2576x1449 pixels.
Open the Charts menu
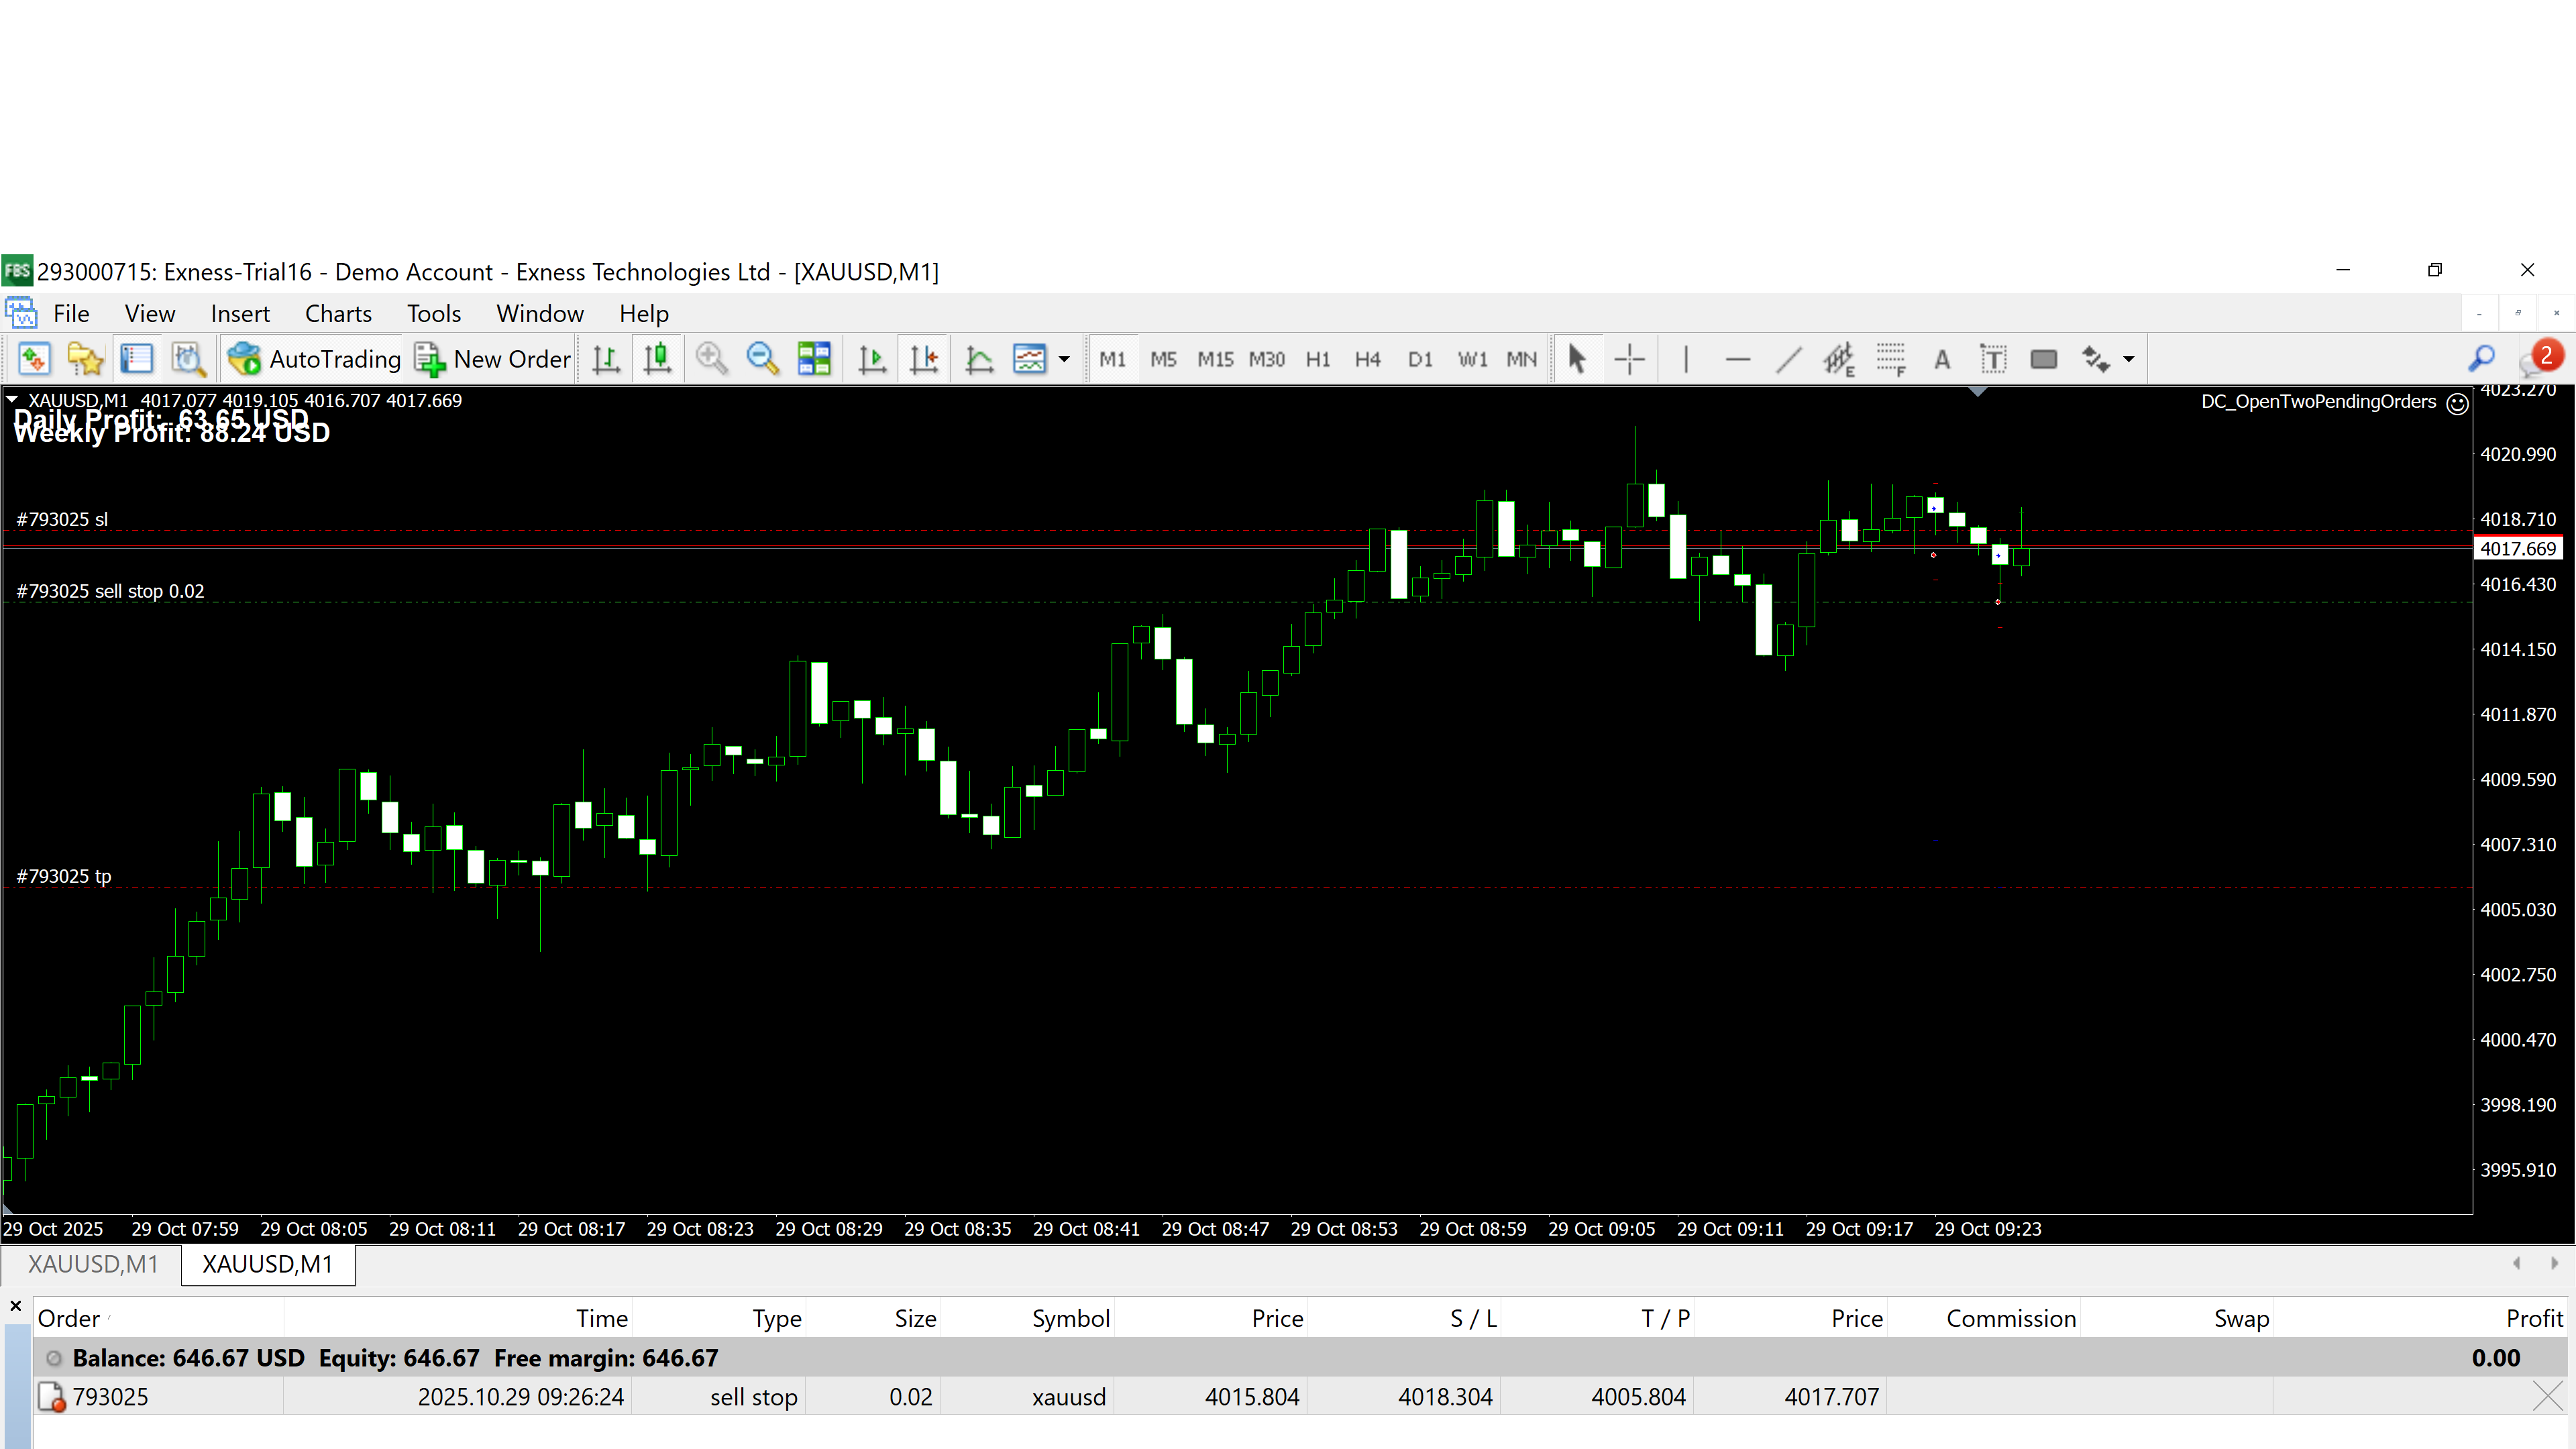[338, 314]
